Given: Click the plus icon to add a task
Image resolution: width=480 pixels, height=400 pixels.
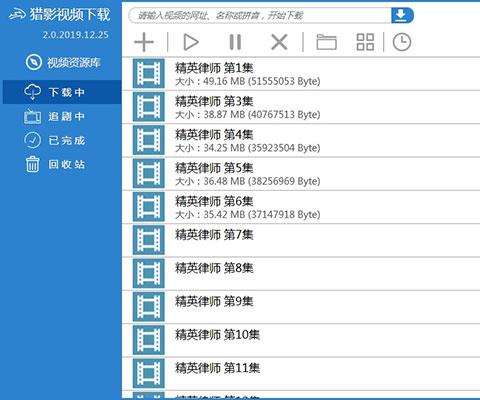Looking at the screenshot, I should (144, 42).
